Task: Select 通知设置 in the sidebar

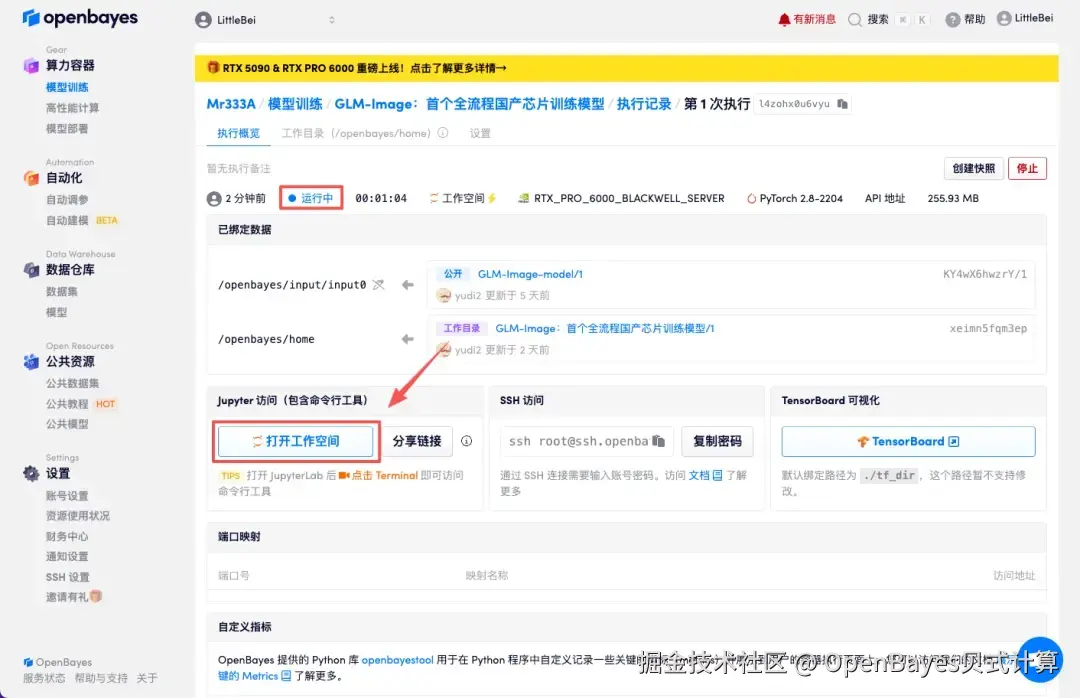Action: point(67,556)
